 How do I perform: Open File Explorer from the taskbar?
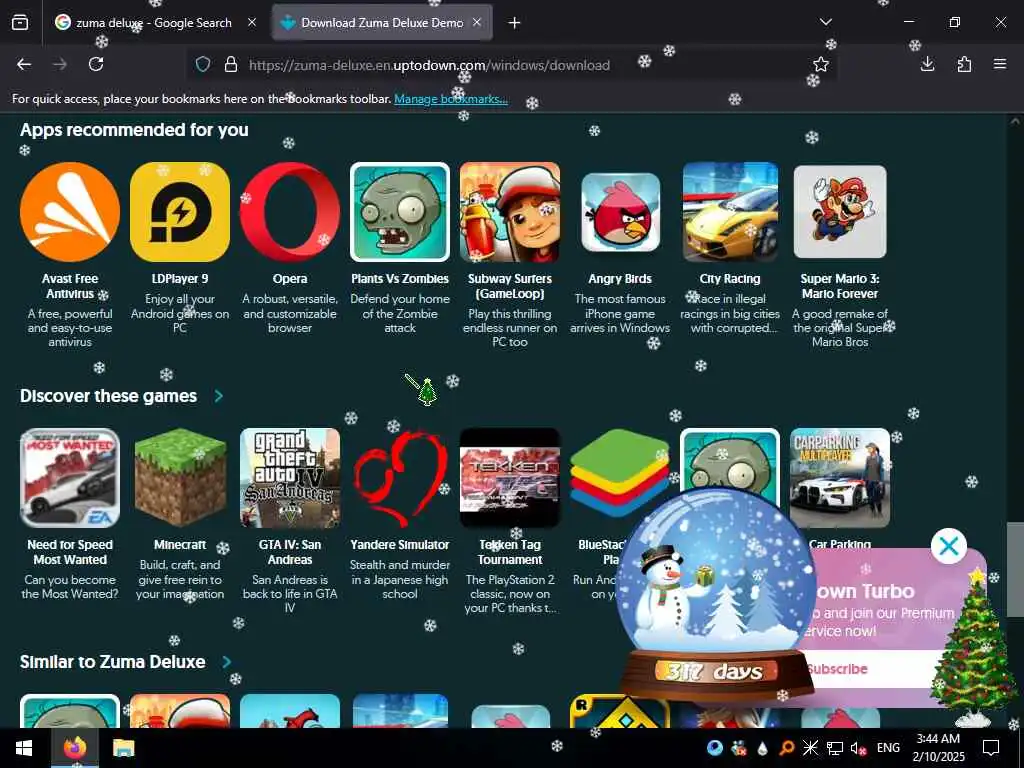[x=123, y=748]
